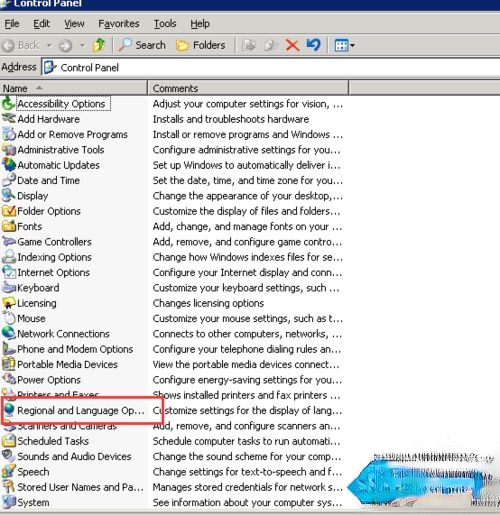Click the Up folder toolbar icon
This screenshot has height=516, width=500.
point(99,45)
